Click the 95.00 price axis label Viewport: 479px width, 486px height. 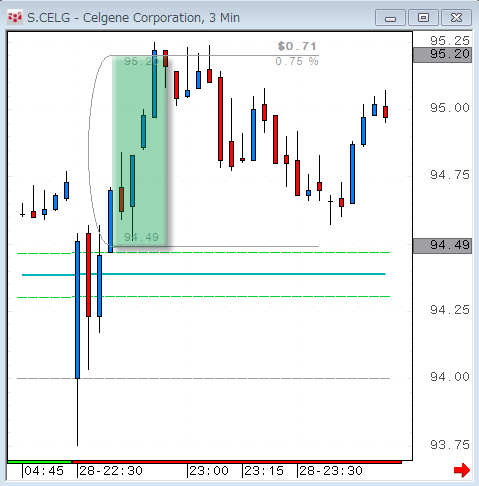(449, 108)
